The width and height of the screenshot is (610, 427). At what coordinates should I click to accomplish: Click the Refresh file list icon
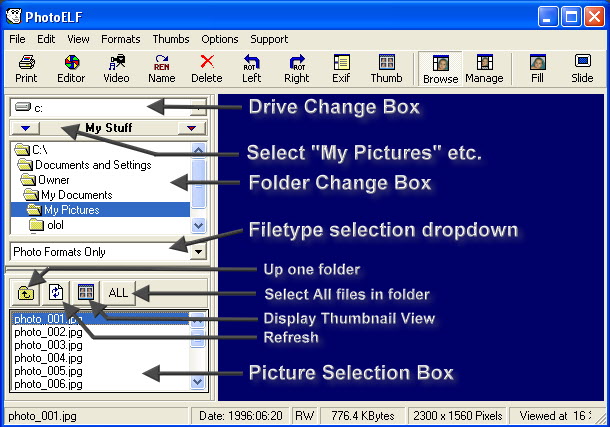point(56,292)
